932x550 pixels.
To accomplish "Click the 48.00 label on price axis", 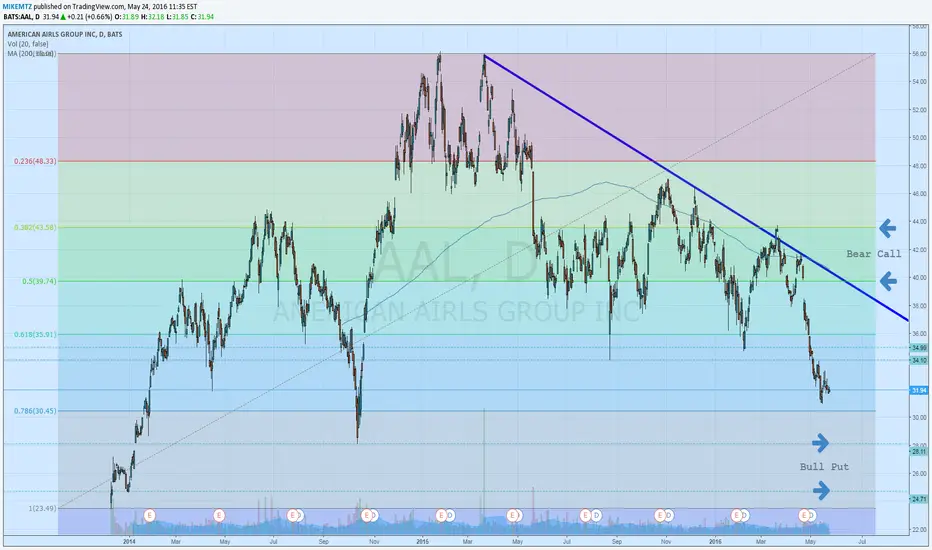I will tap(920, 166).
